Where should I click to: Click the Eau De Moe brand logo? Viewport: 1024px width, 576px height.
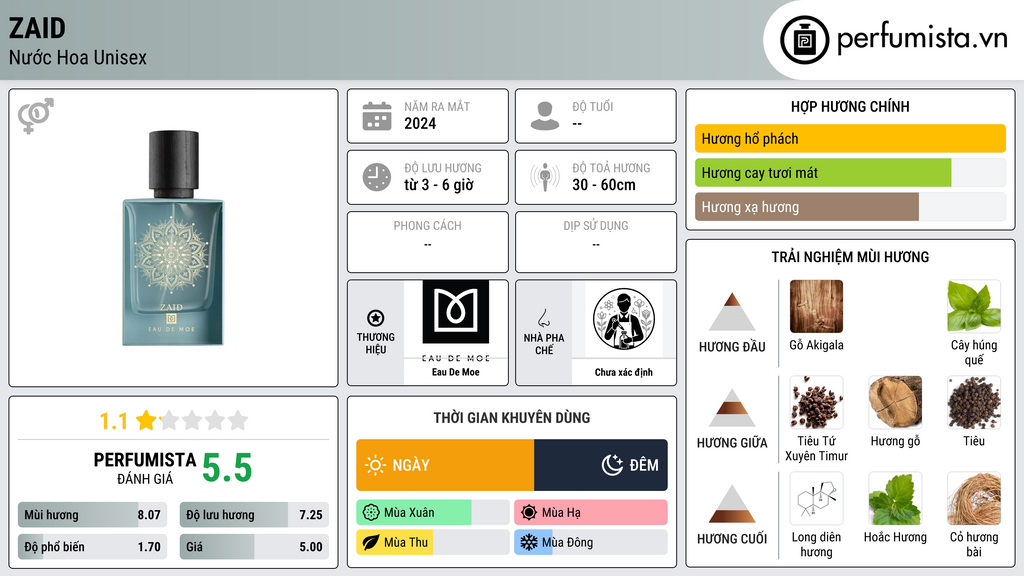(x=456, y=320)
